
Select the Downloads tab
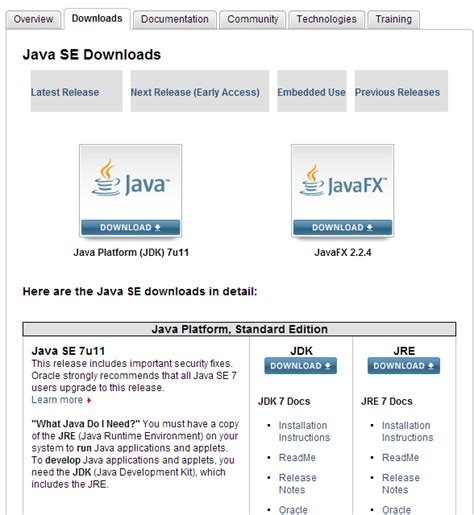click(97, 19)
